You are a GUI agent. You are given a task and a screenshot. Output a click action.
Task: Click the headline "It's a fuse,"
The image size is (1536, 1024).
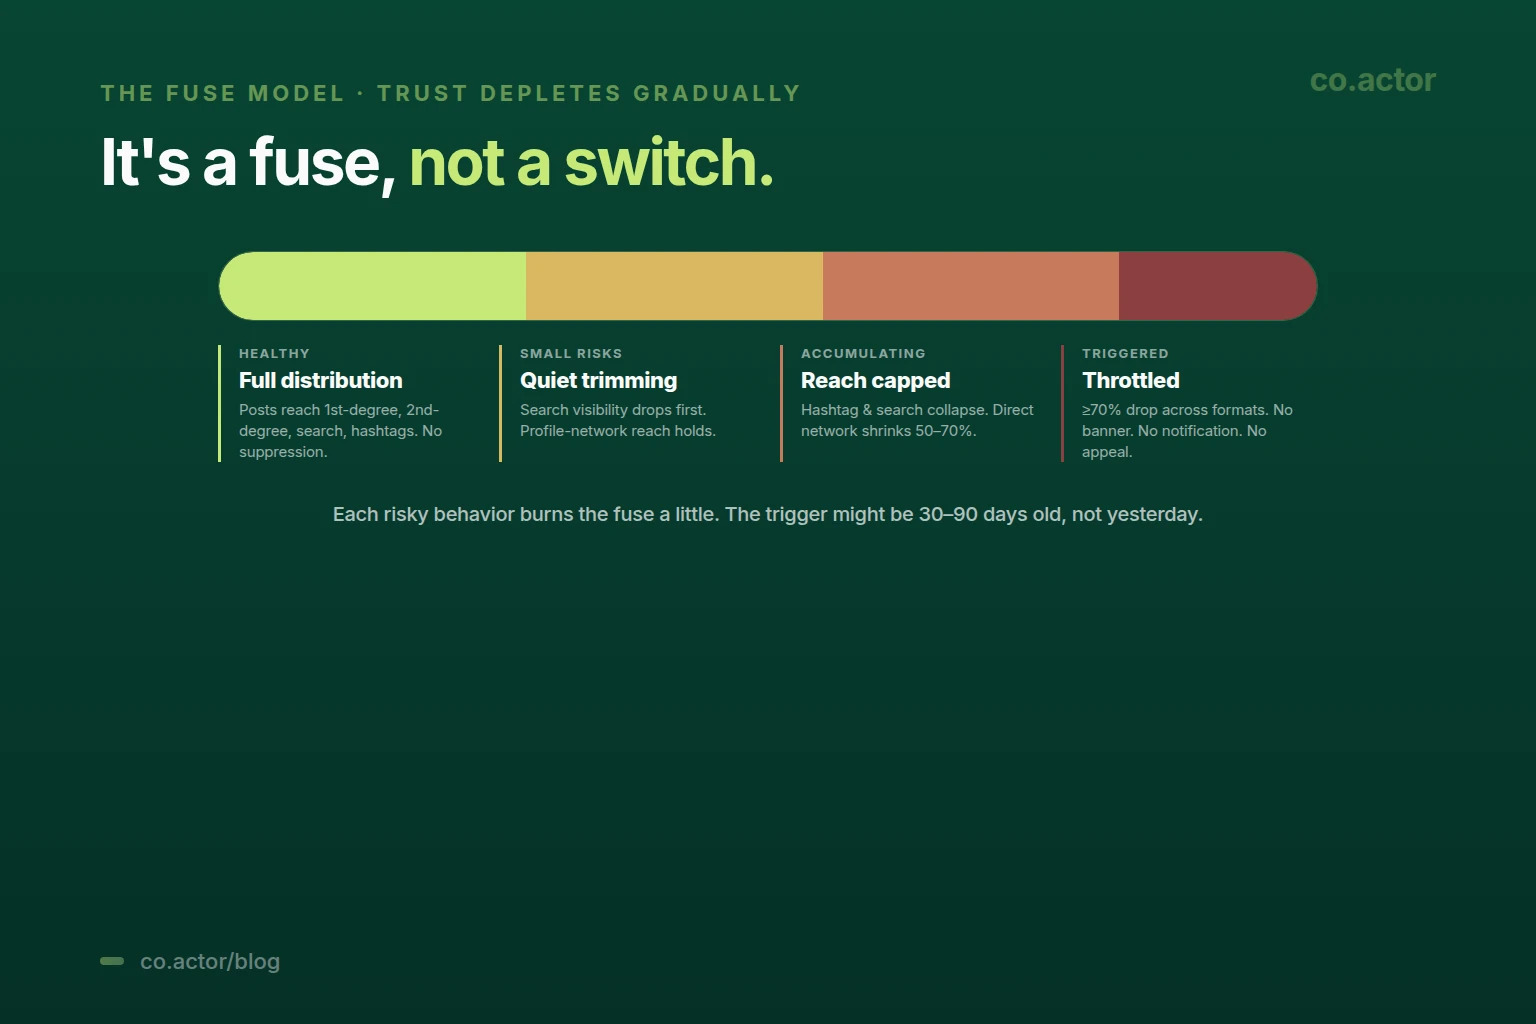click(x=248, y=162)
